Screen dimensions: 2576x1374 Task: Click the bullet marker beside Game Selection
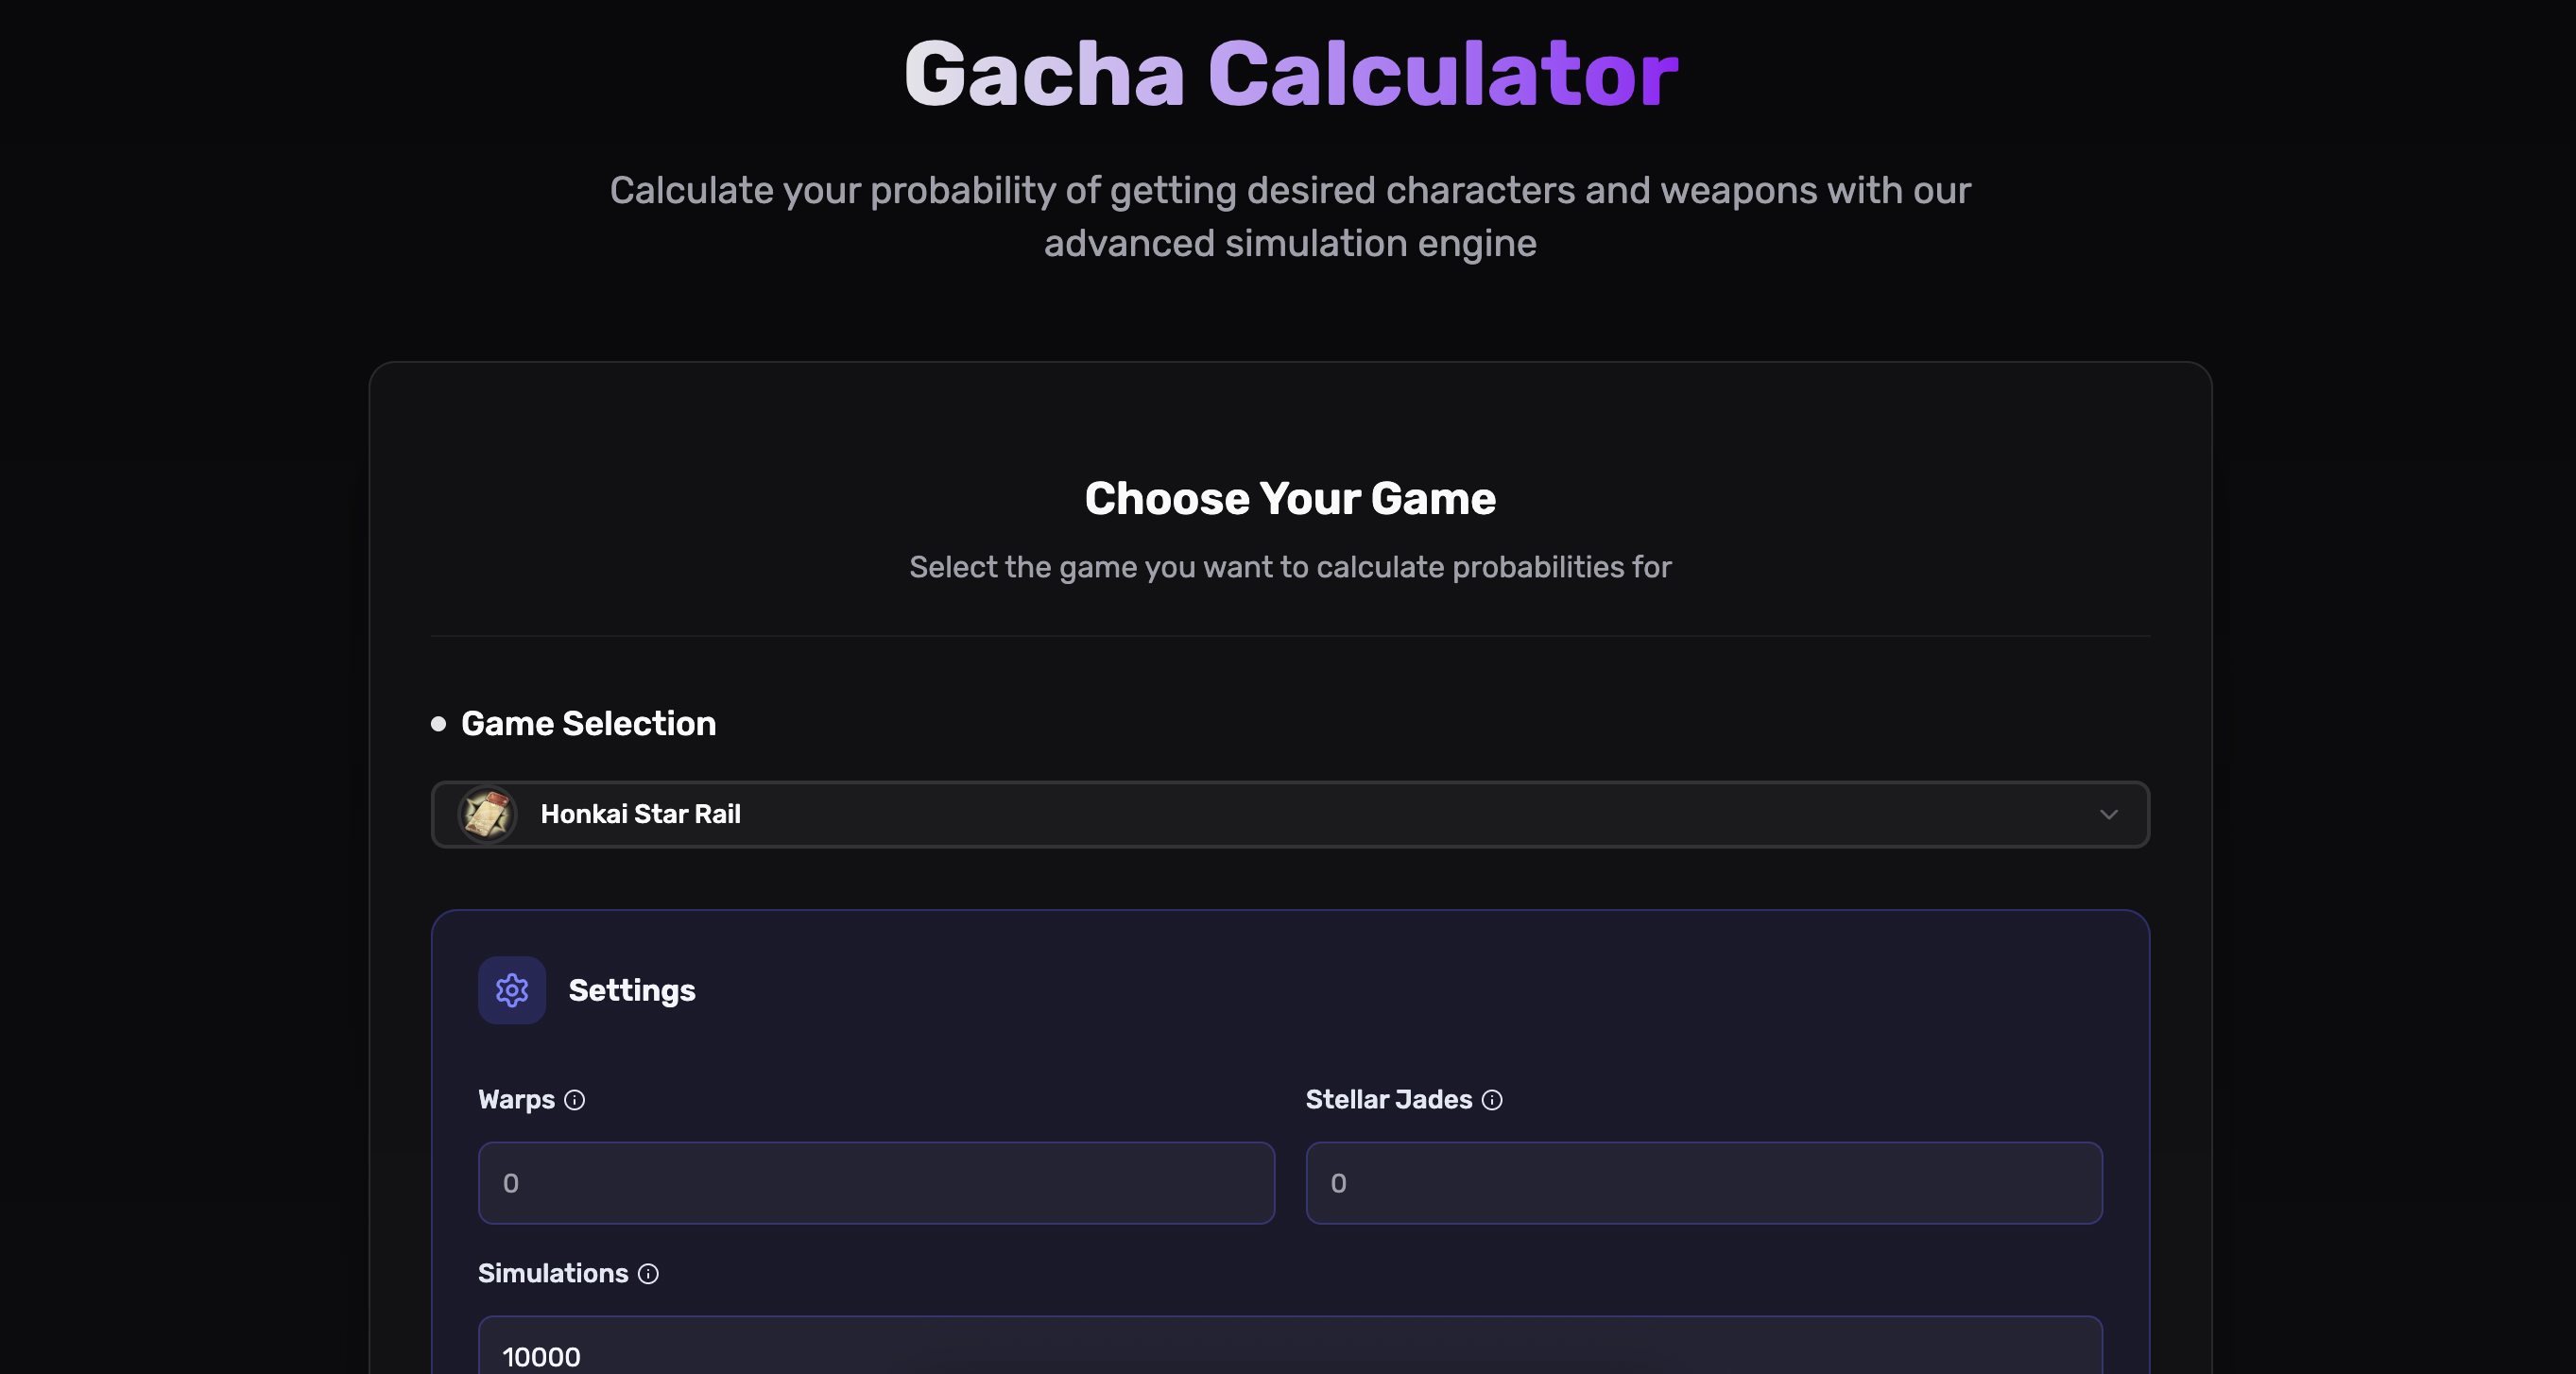pos(438,724)
